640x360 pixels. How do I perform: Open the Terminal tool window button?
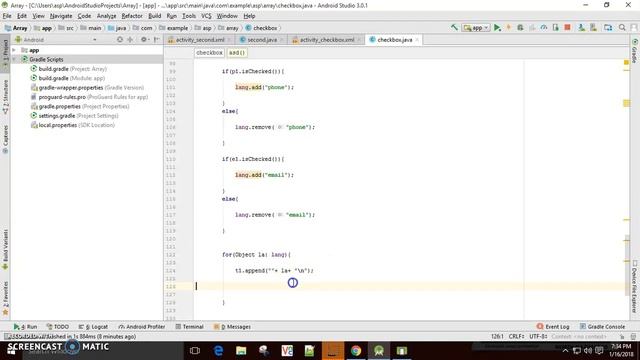click(189, 327)
